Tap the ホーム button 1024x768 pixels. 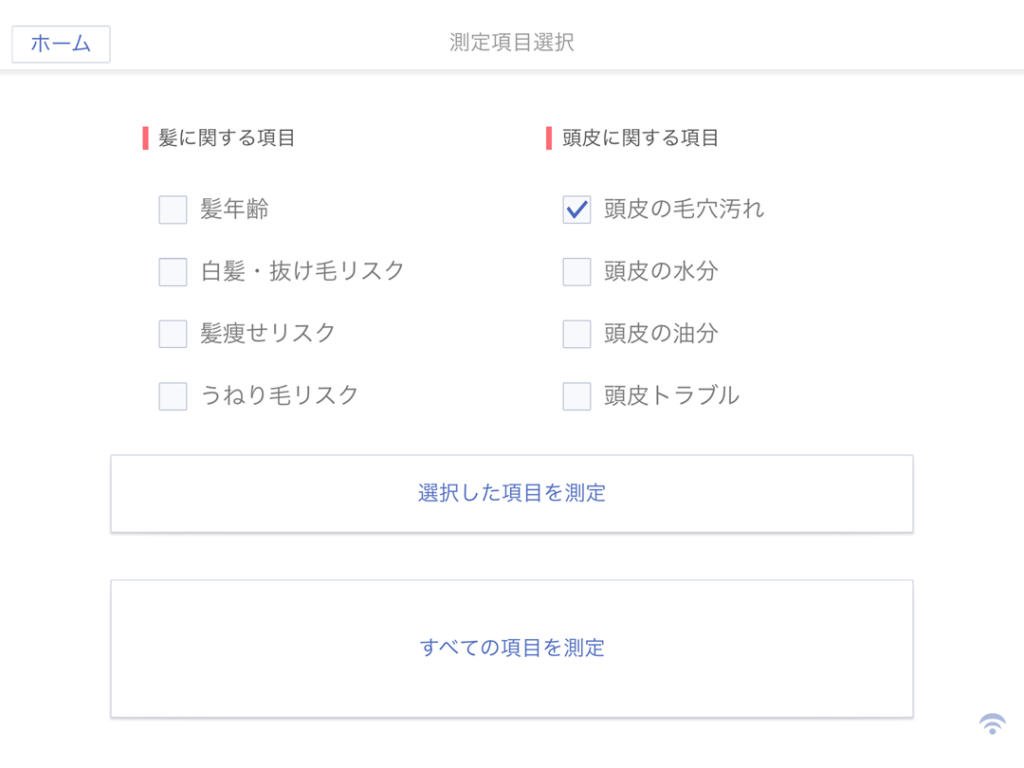click(x=61, y=44)
